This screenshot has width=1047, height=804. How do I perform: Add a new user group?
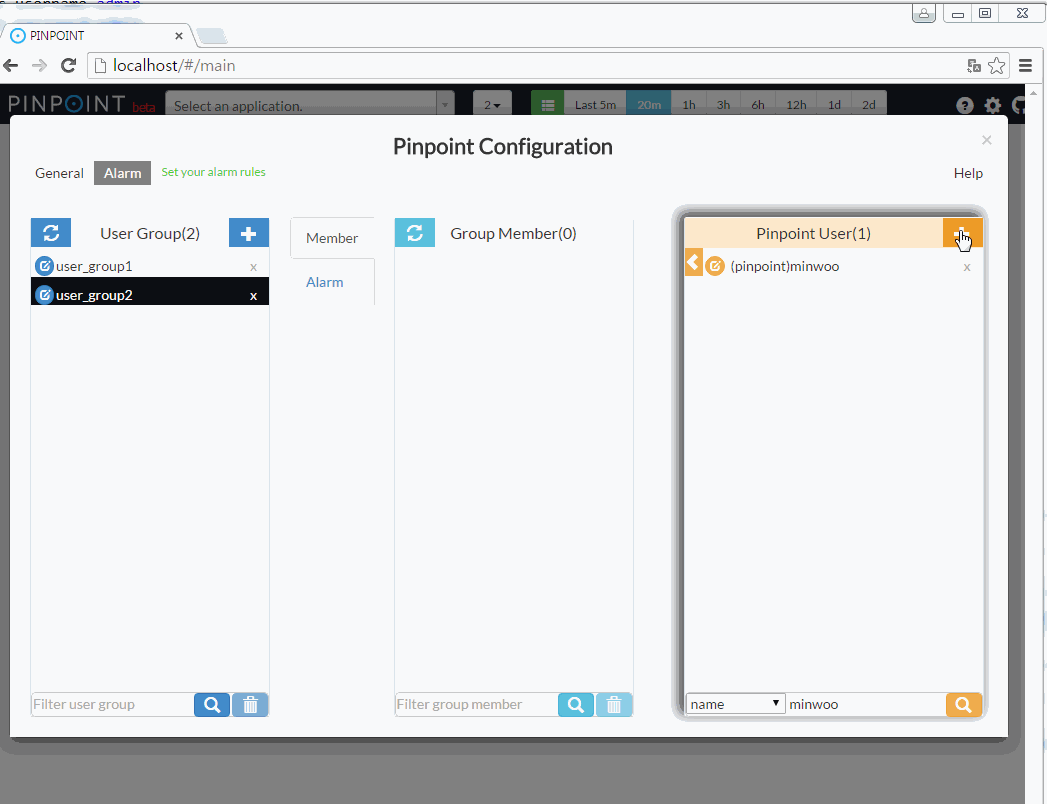click(249, 233)
